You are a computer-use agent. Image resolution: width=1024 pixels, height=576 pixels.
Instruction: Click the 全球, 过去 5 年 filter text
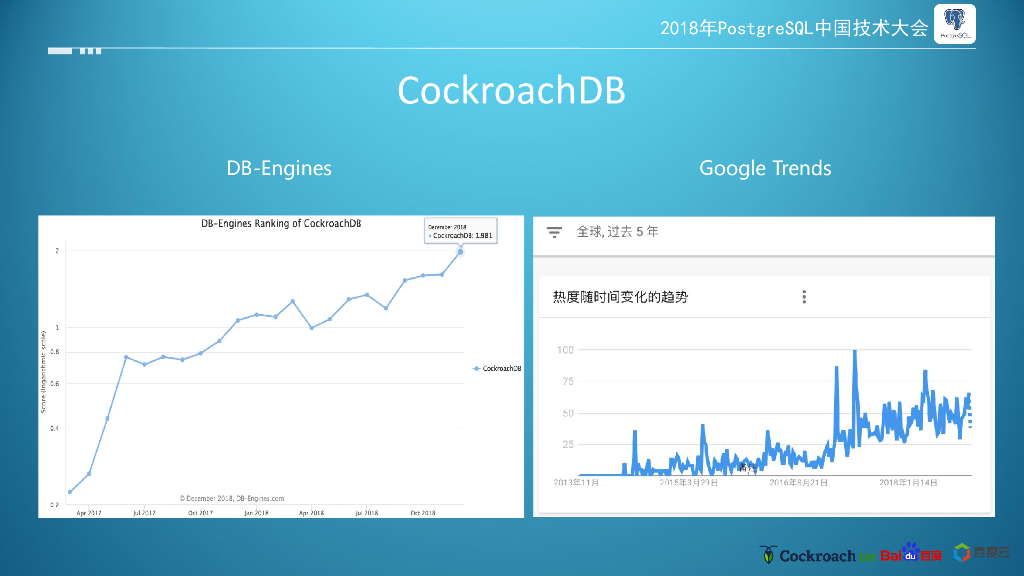pos(617,232)
